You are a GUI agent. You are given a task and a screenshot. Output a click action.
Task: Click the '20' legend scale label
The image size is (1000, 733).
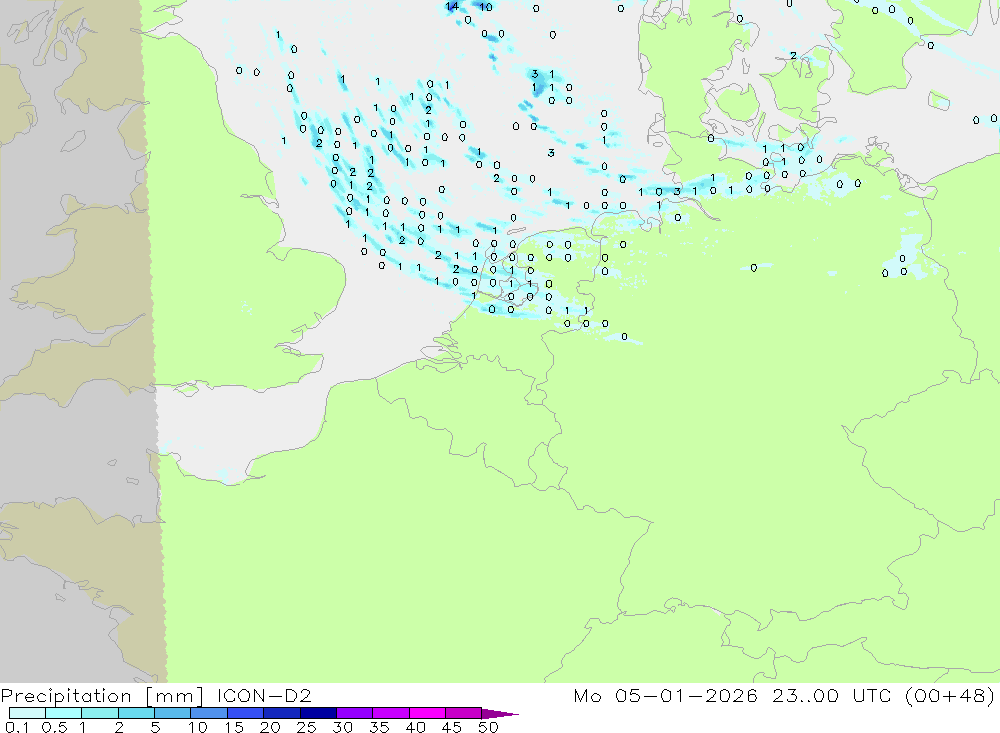[270, 727]
